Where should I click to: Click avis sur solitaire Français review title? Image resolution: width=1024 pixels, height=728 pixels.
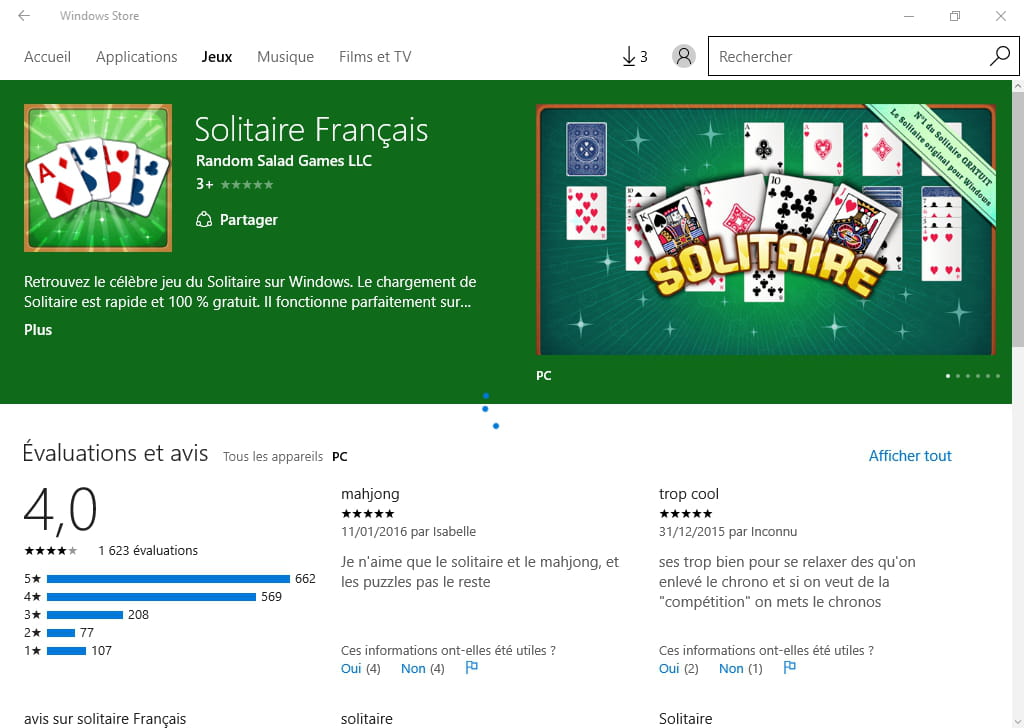tap(105, 719)
